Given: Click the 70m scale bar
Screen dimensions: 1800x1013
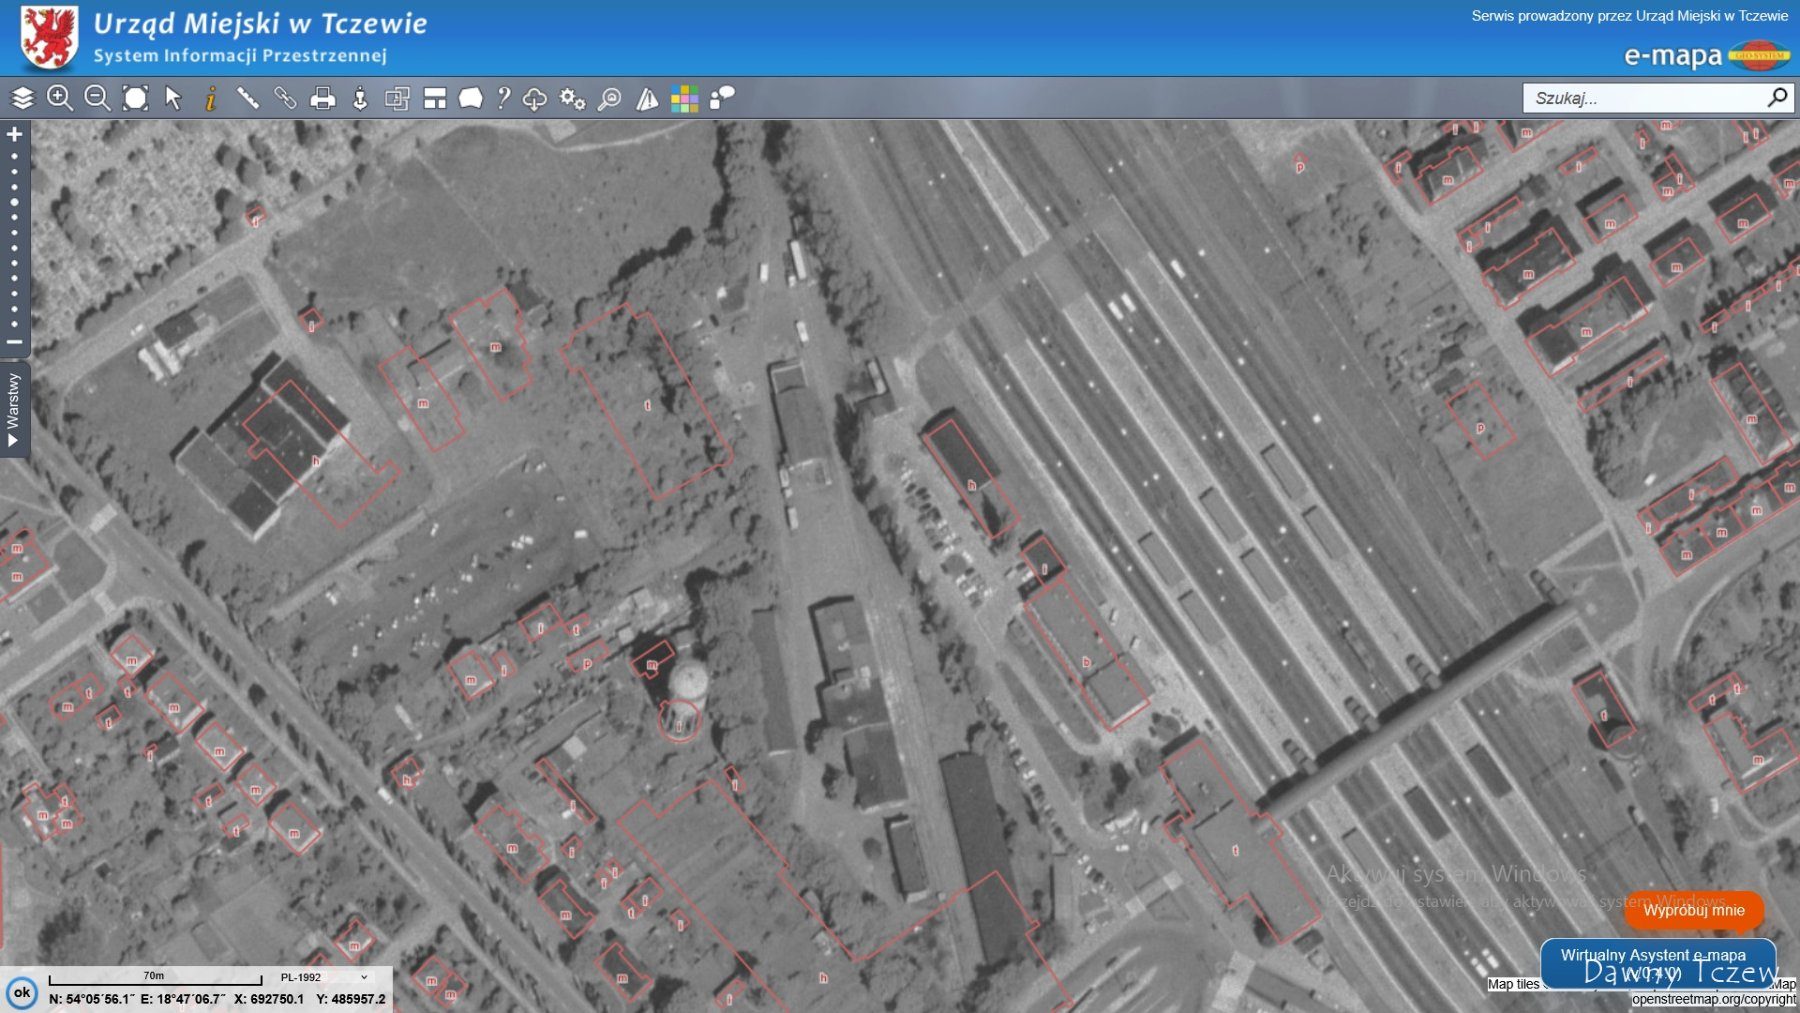Looking at the screenshot, I should click(x=155, y=977).
